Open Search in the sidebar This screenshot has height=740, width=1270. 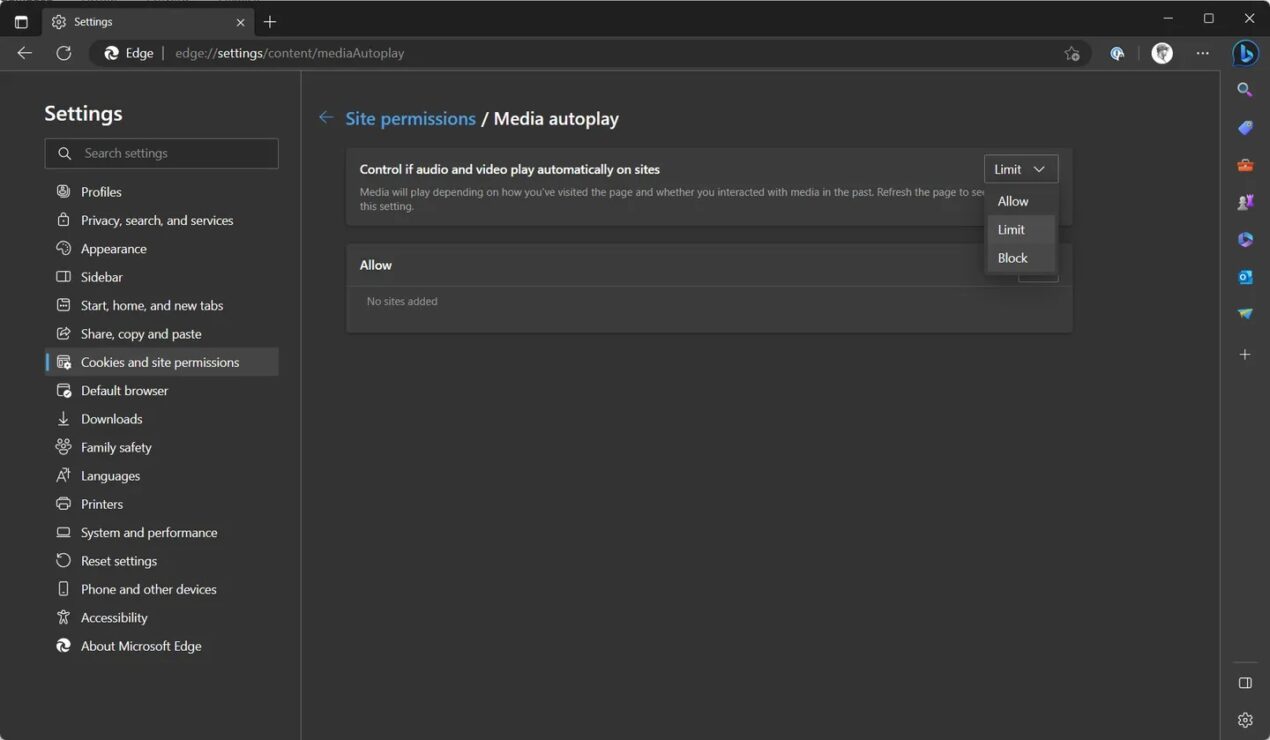(1245, 89)
